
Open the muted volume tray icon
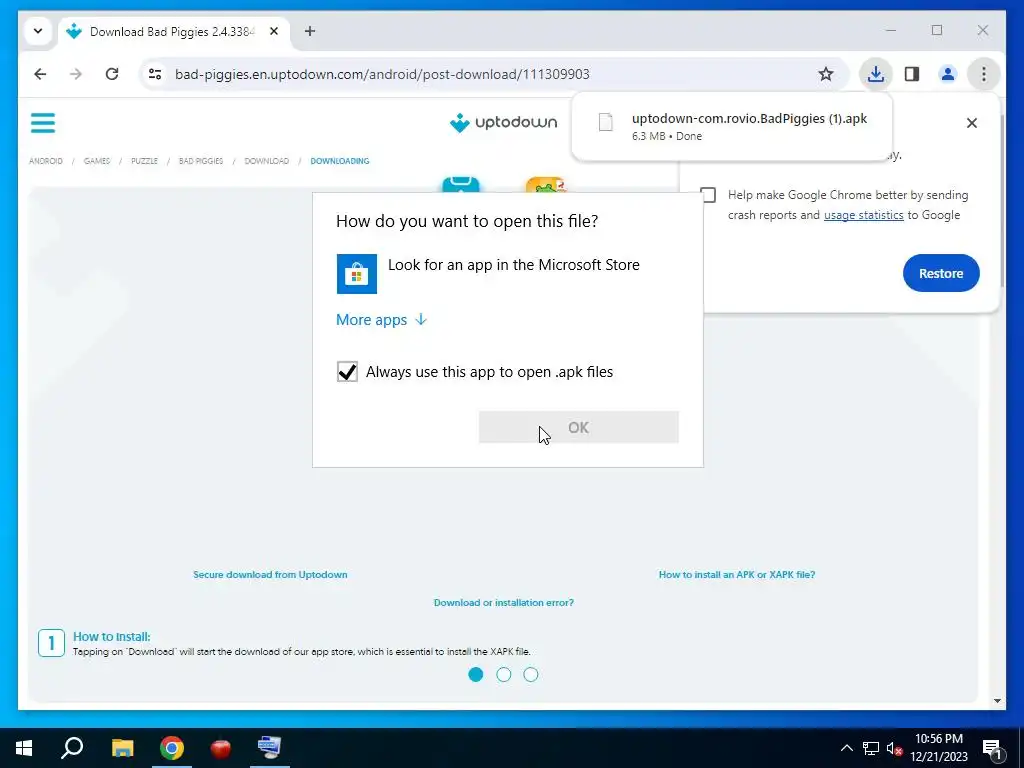point(895,748)
